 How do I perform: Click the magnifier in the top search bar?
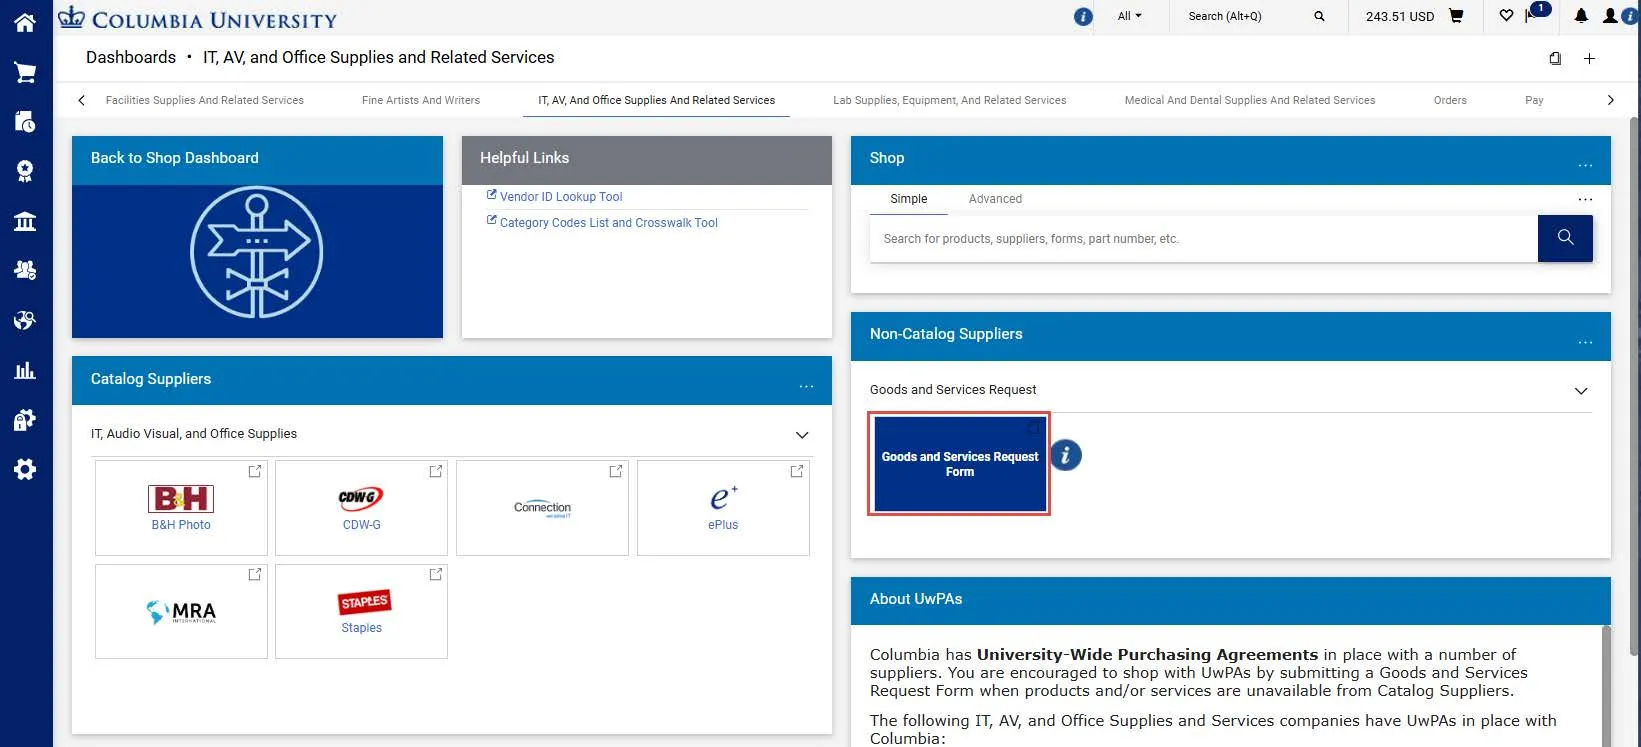point(1319,16)
